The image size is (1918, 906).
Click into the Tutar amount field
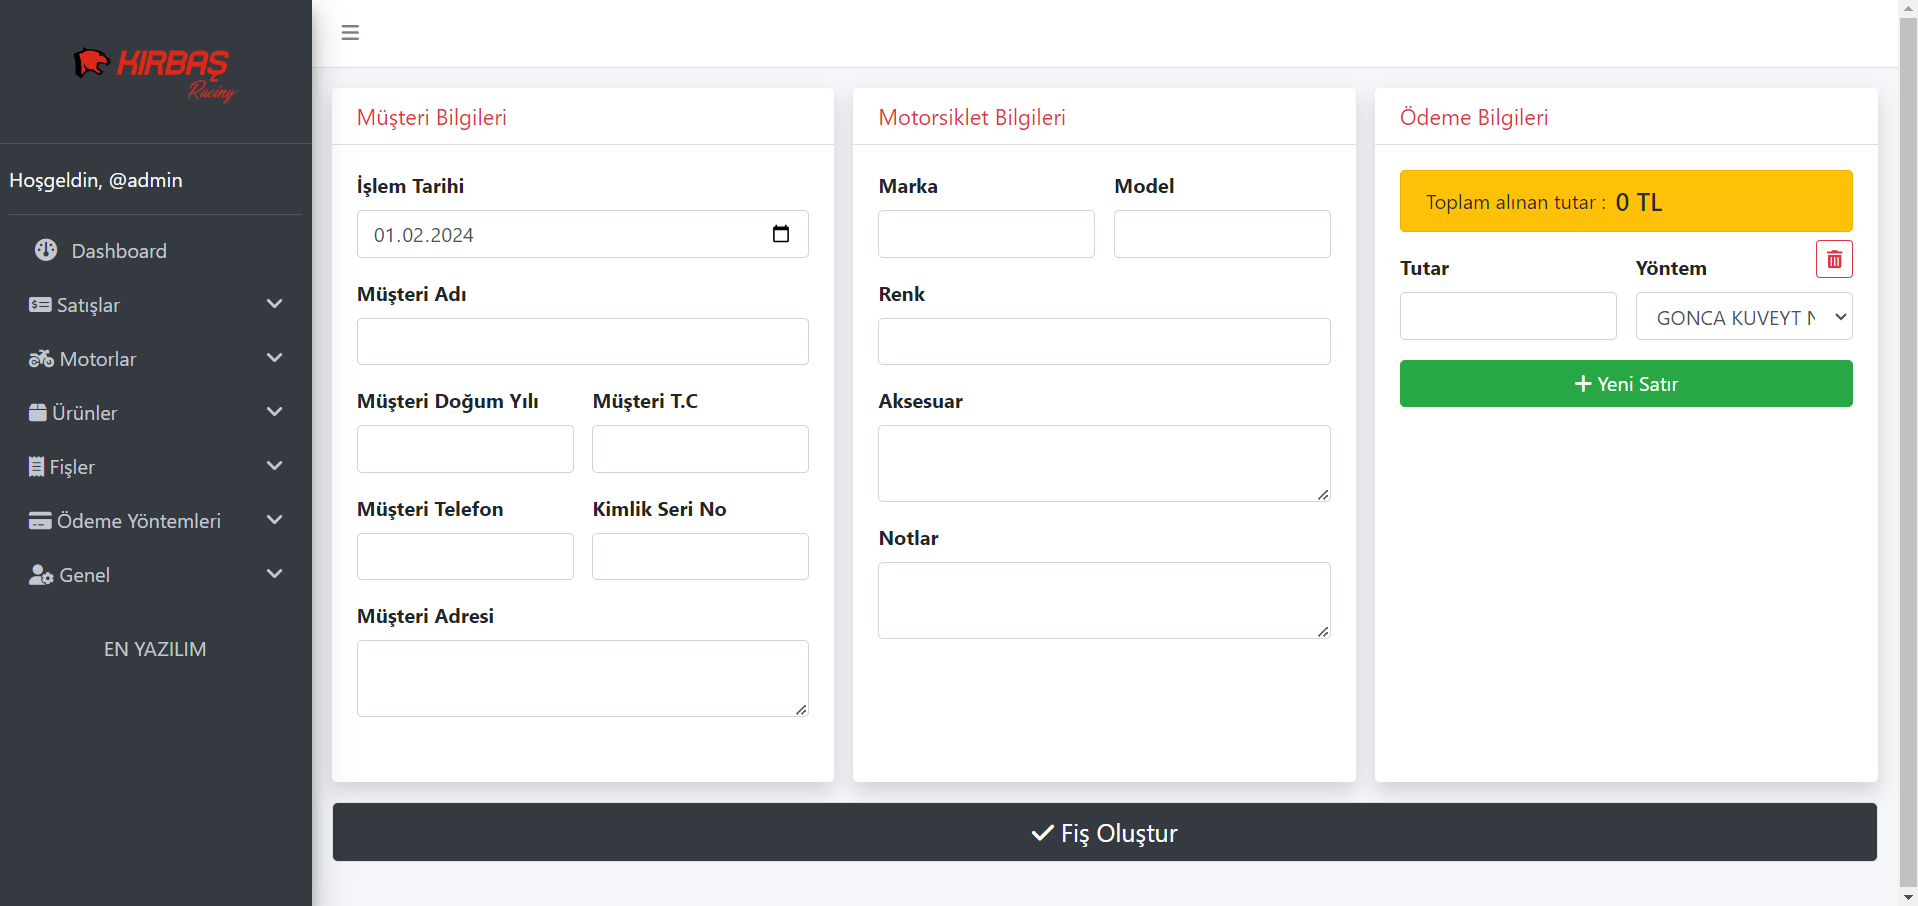tap(1507, 317)
